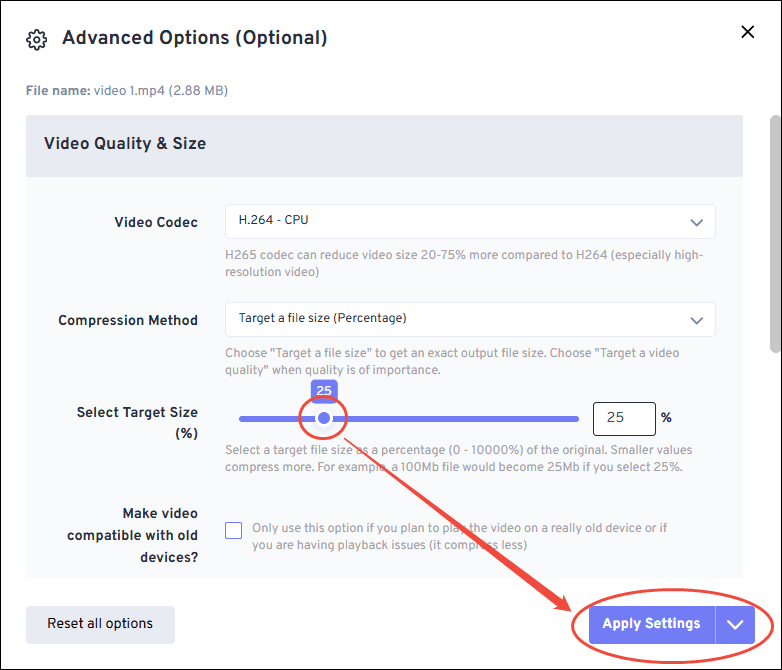Expand the arrow next to Apply Settings

736,624
